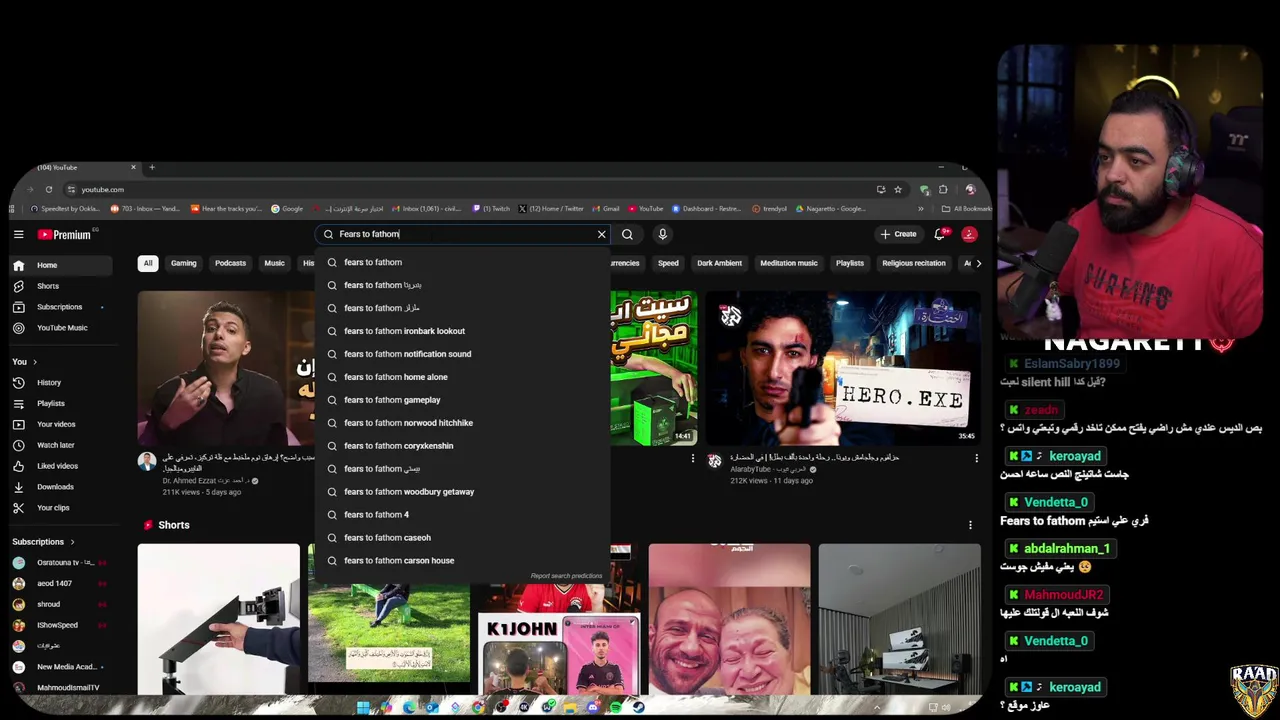Open the IShowSpeed channel subscription
Image resolution: width=1280 pixels, height=720 pixels.
tap(60, 625)
